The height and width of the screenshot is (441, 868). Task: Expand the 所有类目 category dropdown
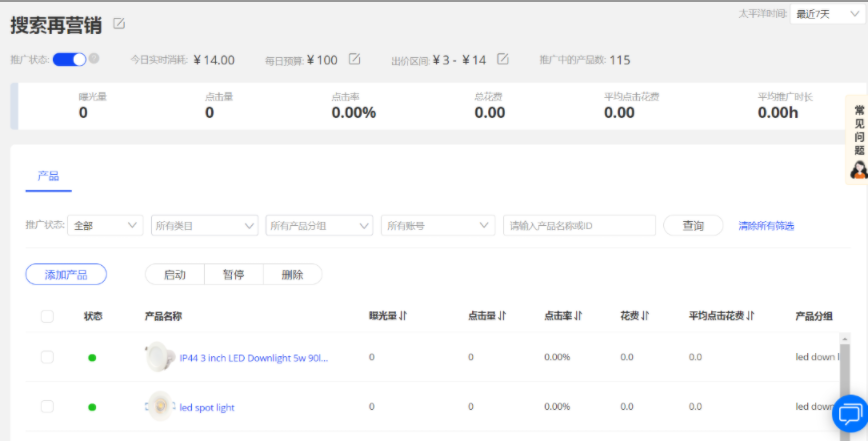pos(204,226)
